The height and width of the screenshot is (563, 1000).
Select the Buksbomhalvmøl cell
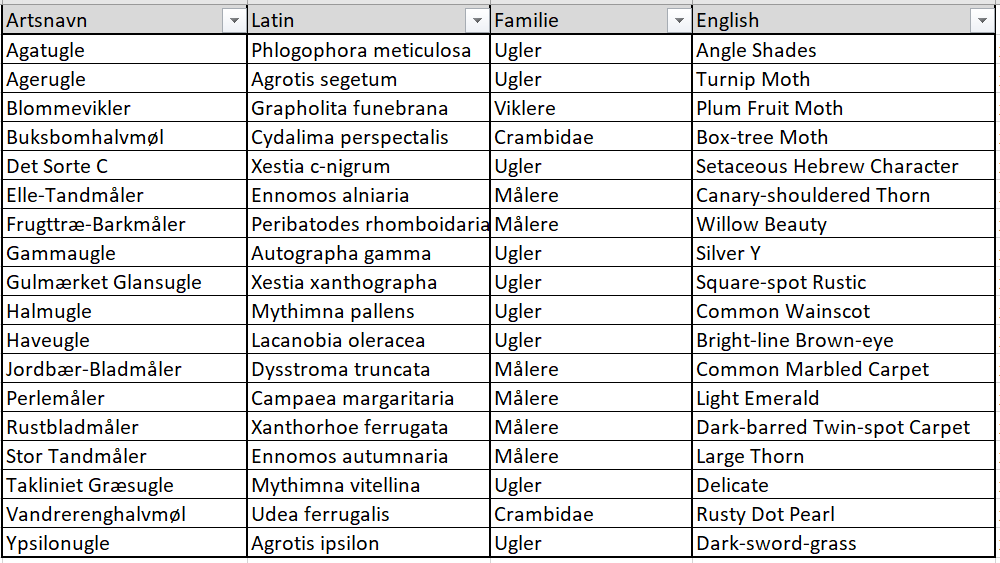125,137
